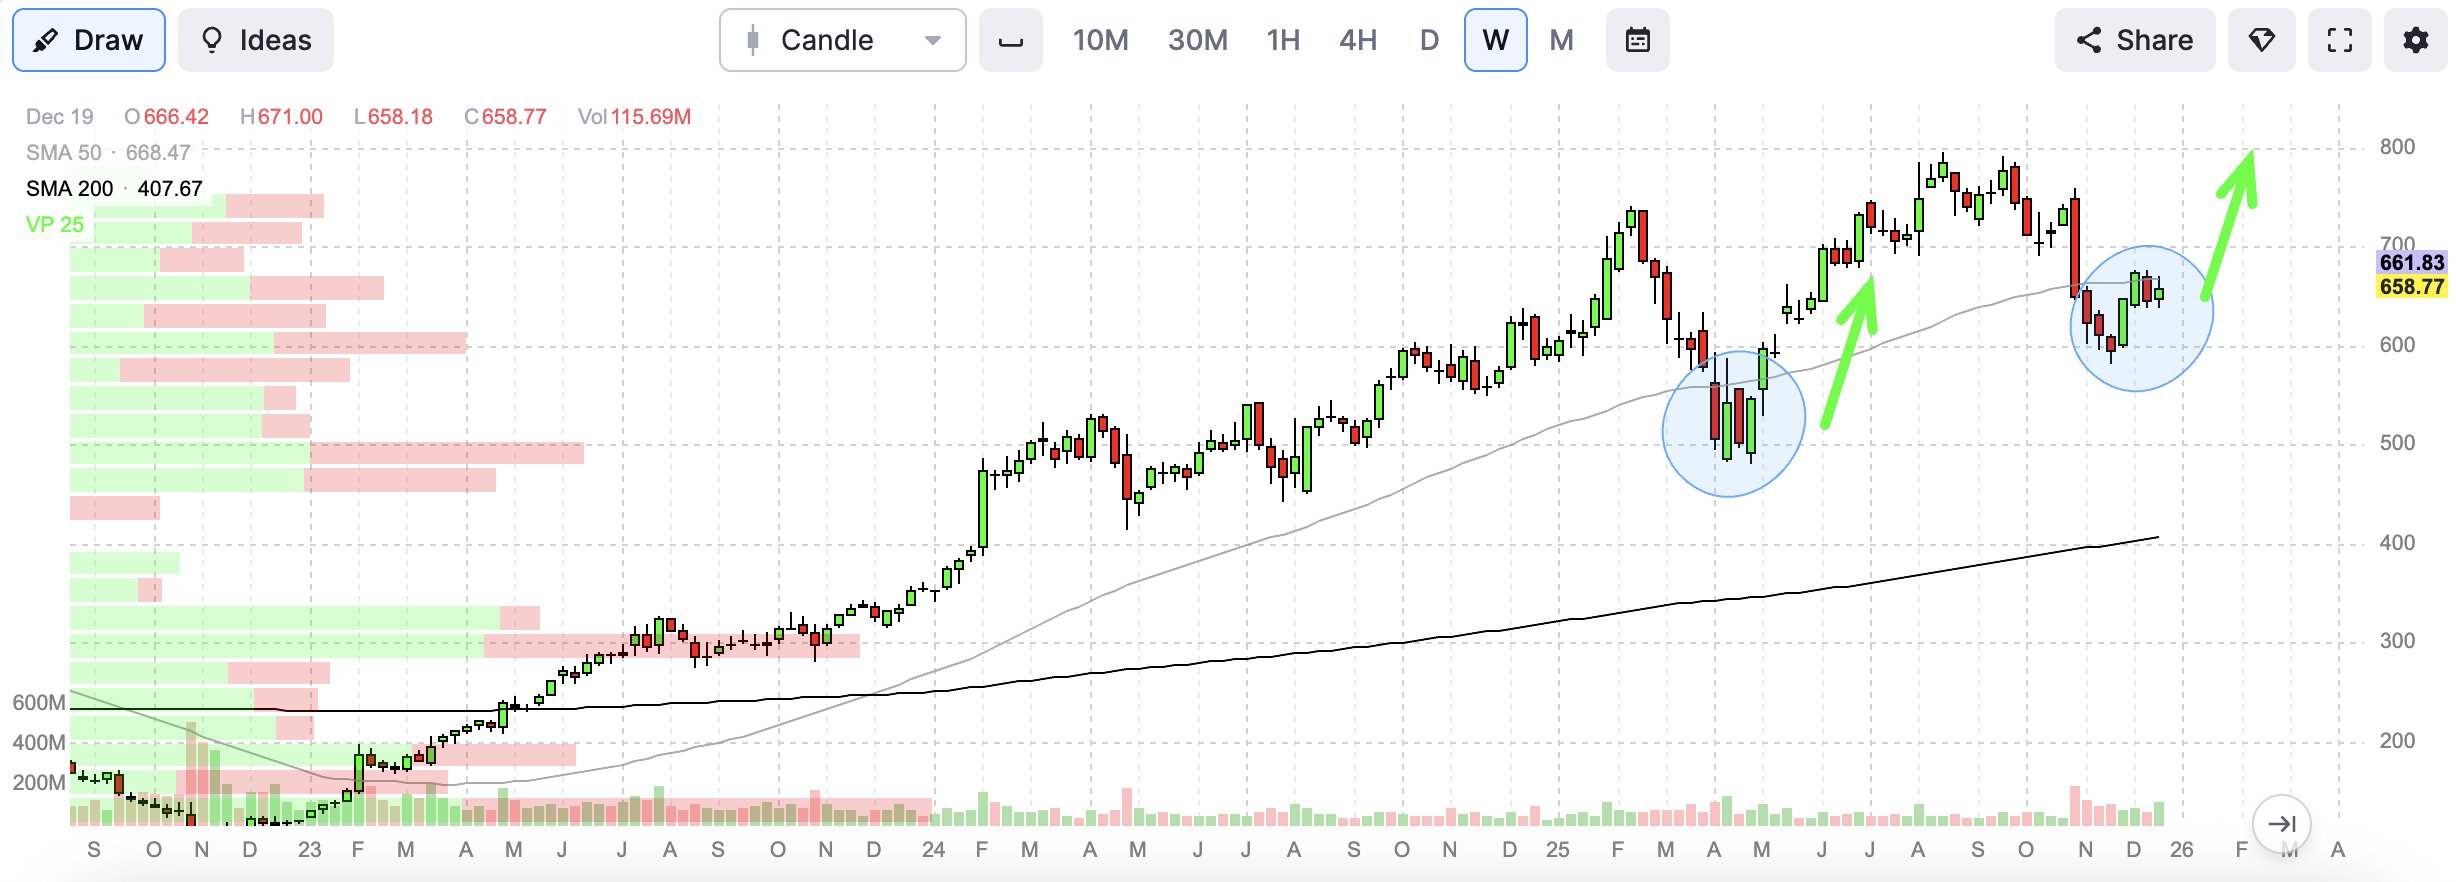The width and height of the screenshot is (2456, 882).
Task: Open the calendar date range picker
Action: point(1637,40)
